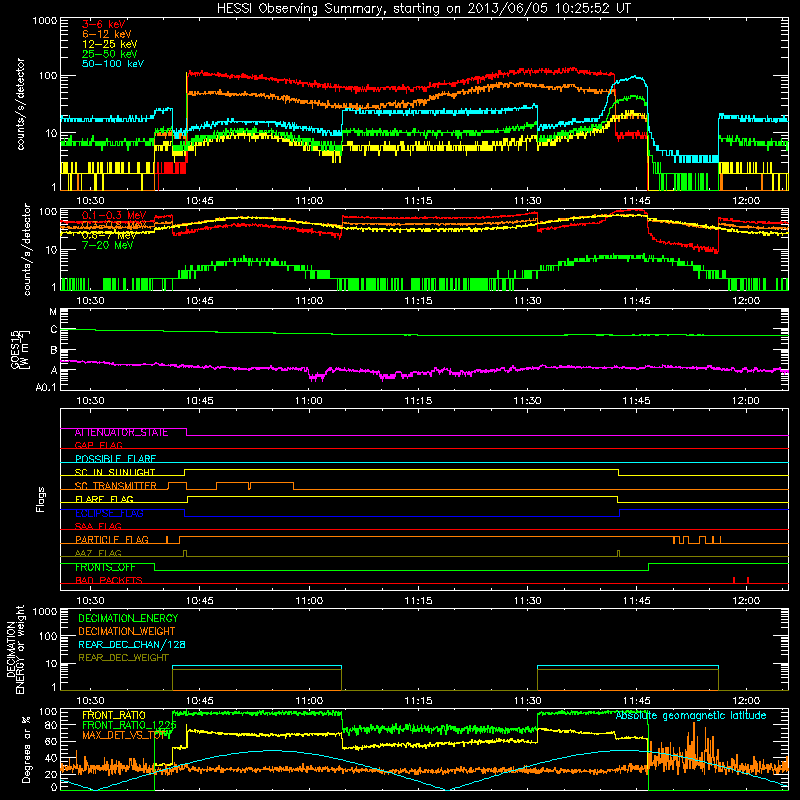The width and height of the screenshot is (800, 800).
Task: Select the REAR_DEC_WEIGHT legend label
Action: click(123, 658)
